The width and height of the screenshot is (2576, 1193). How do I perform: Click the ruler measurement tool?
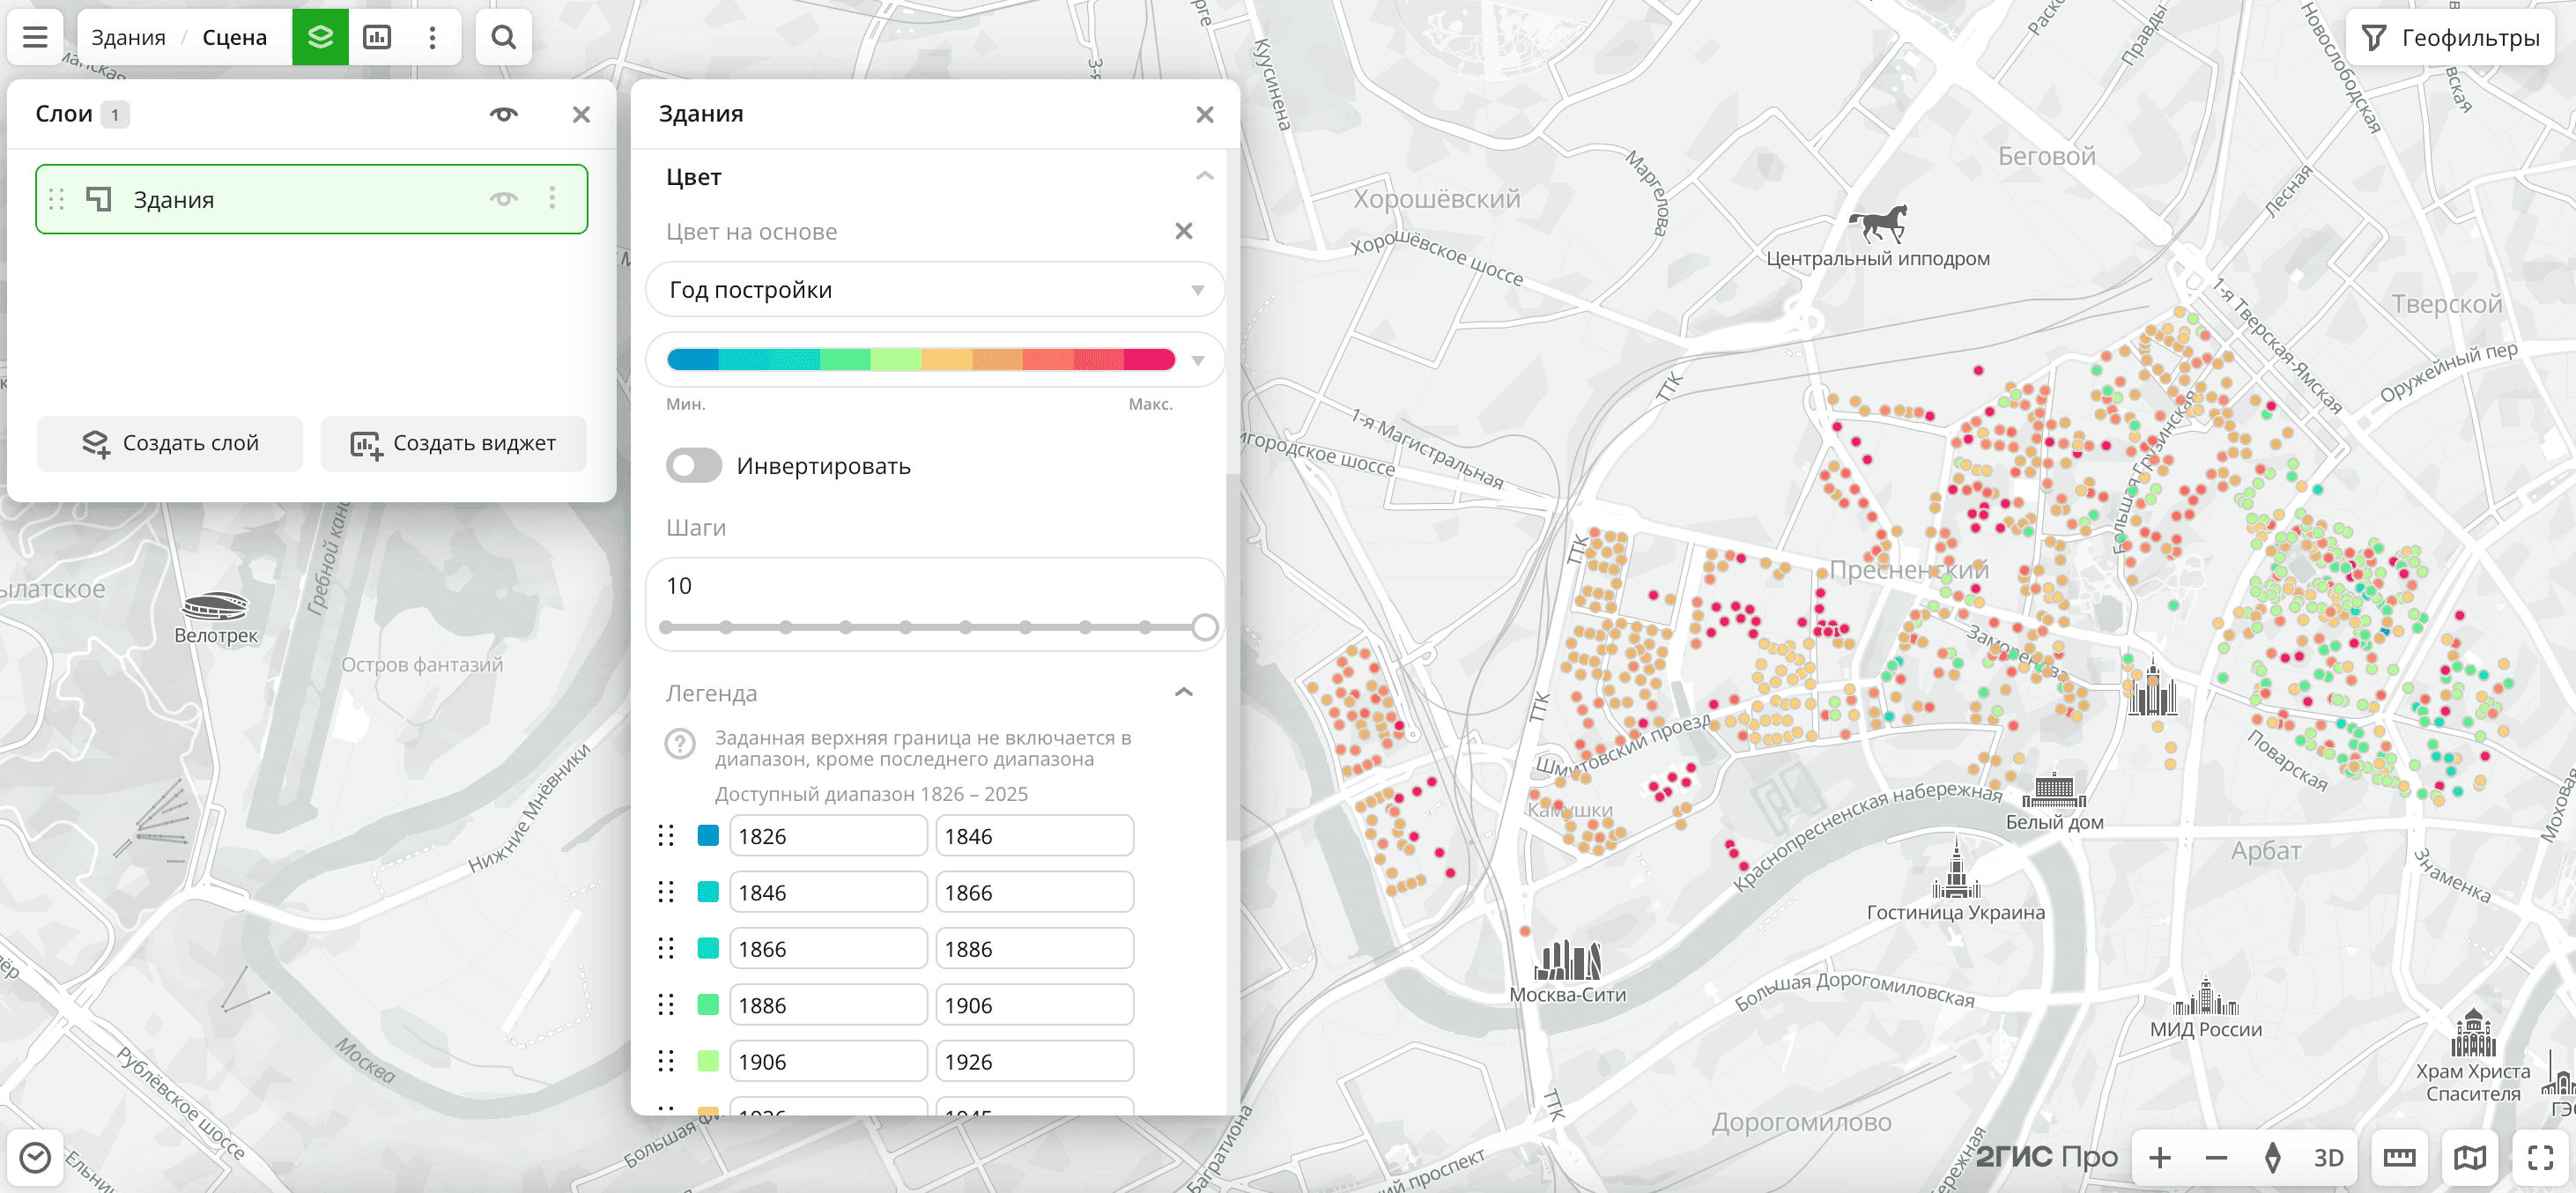[x=2398, y=1157]
